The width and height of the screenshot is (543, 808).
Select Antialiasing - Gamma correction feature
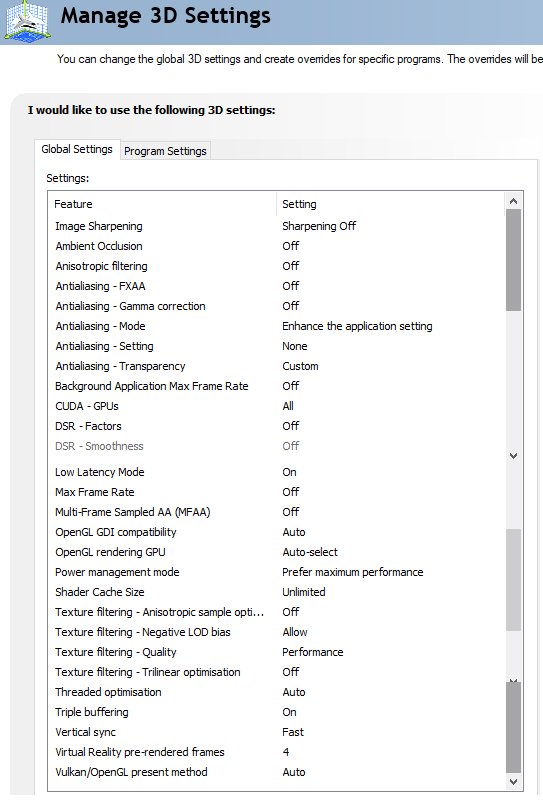(x=130, y=306)
